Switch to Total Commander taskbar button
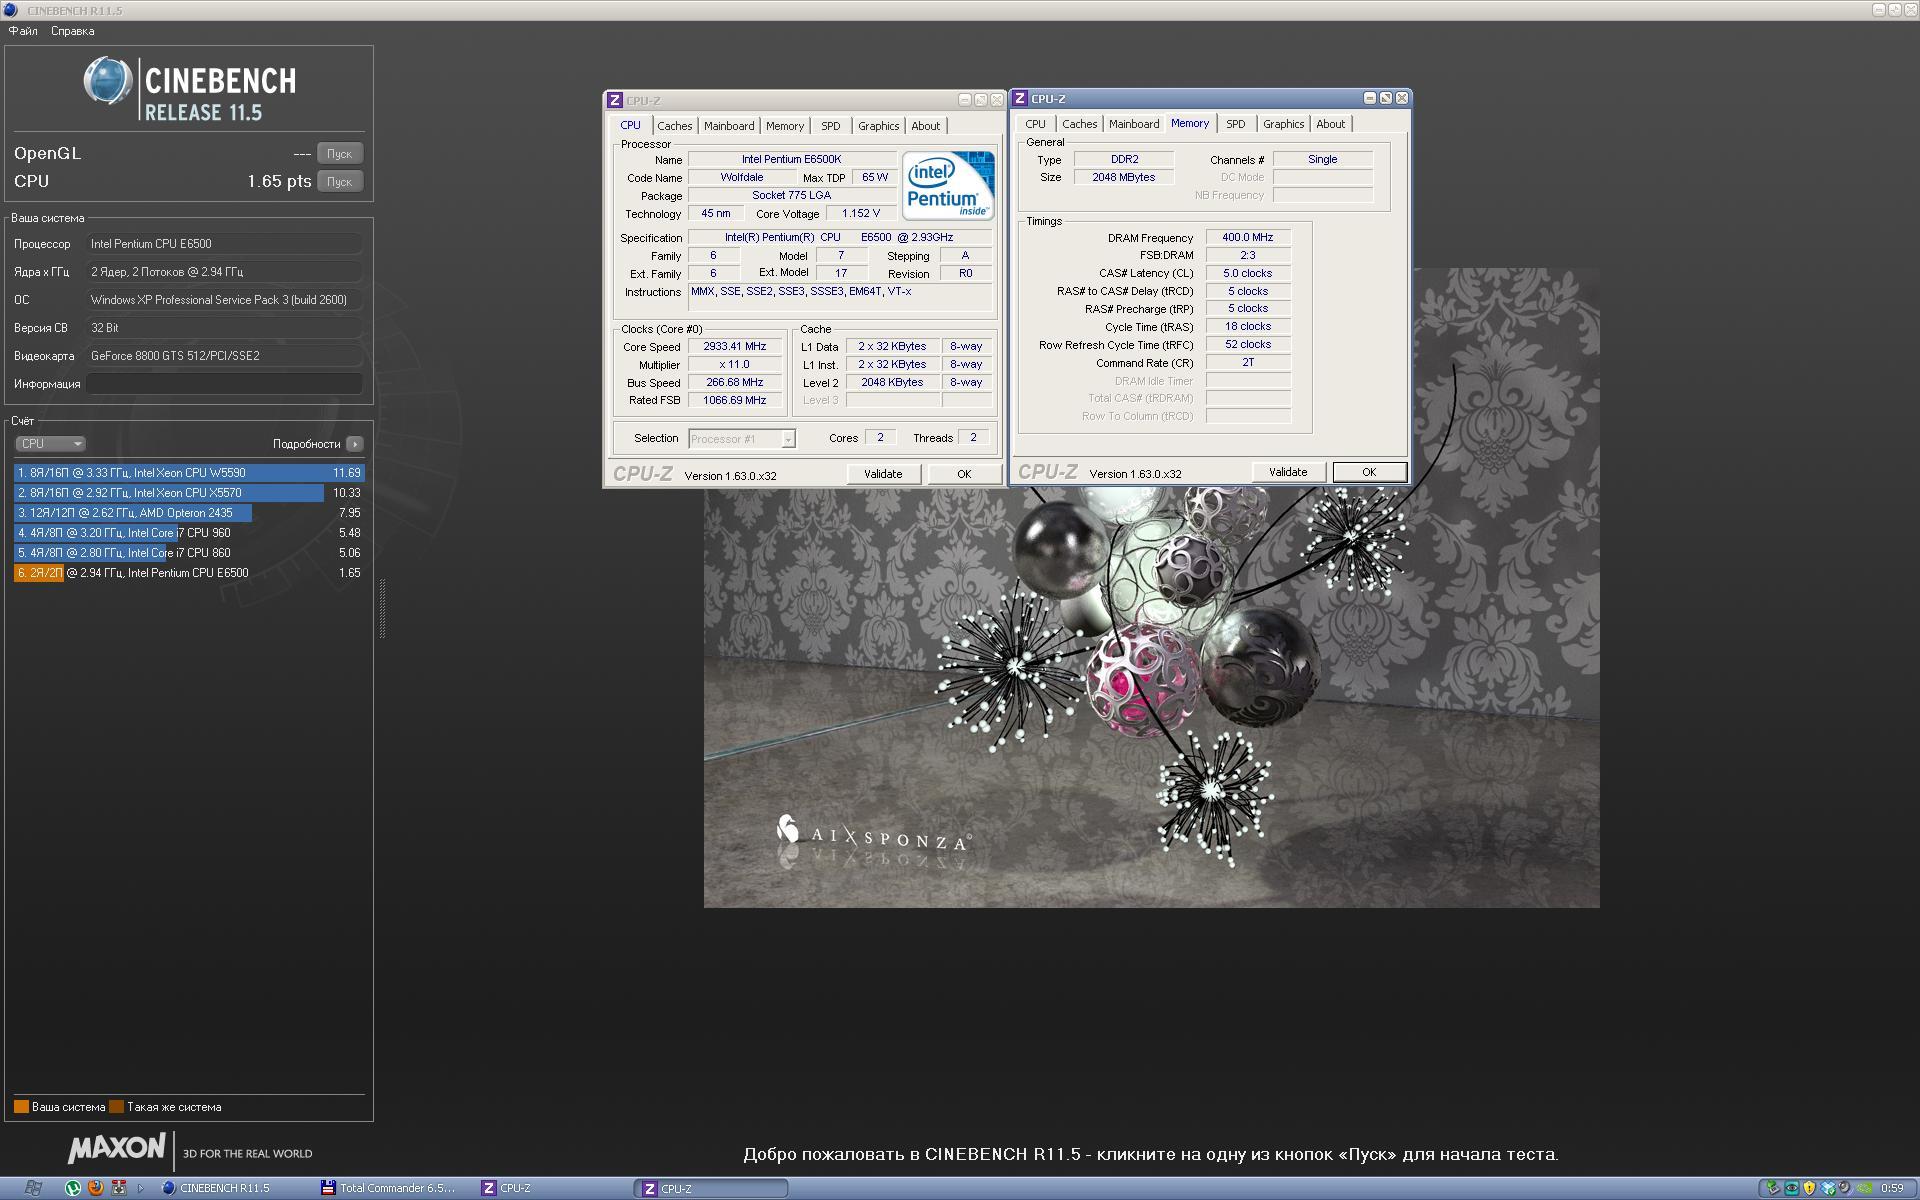1920x1200 pixels. click(x=389, y=1188)
